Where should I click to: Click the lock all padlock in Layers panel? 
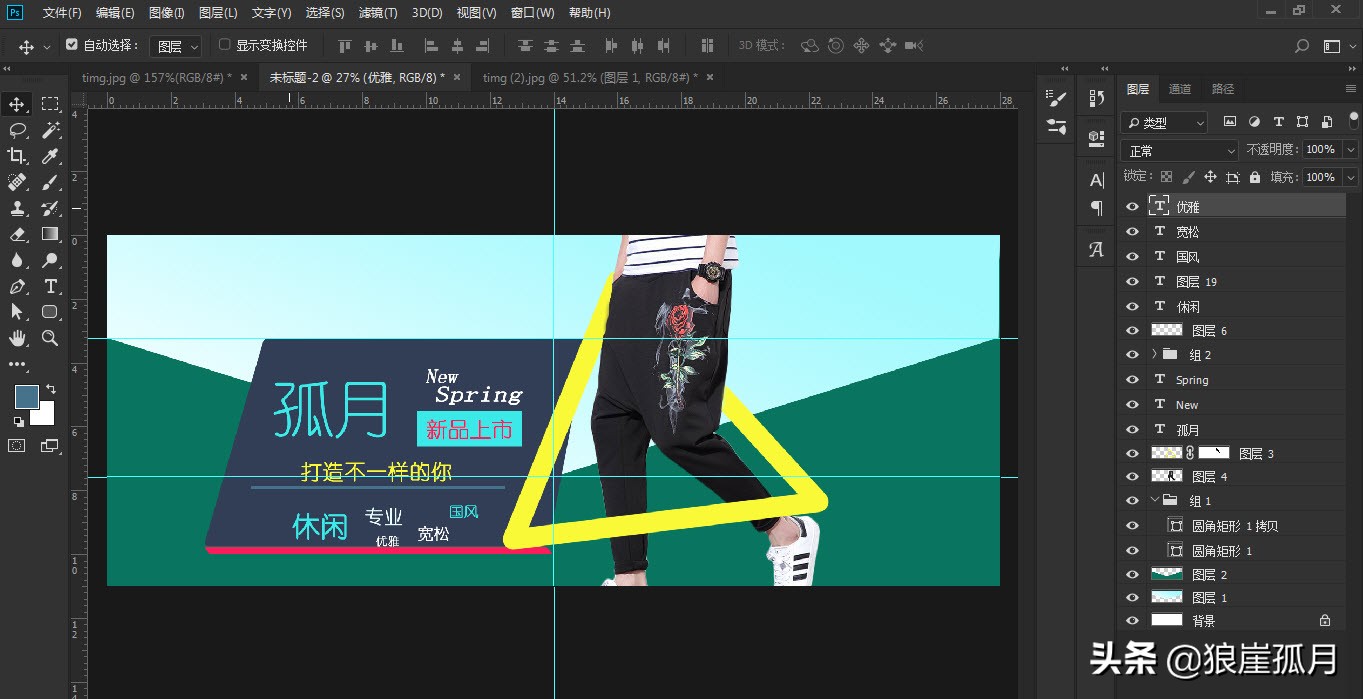(x=1256, y=176)
